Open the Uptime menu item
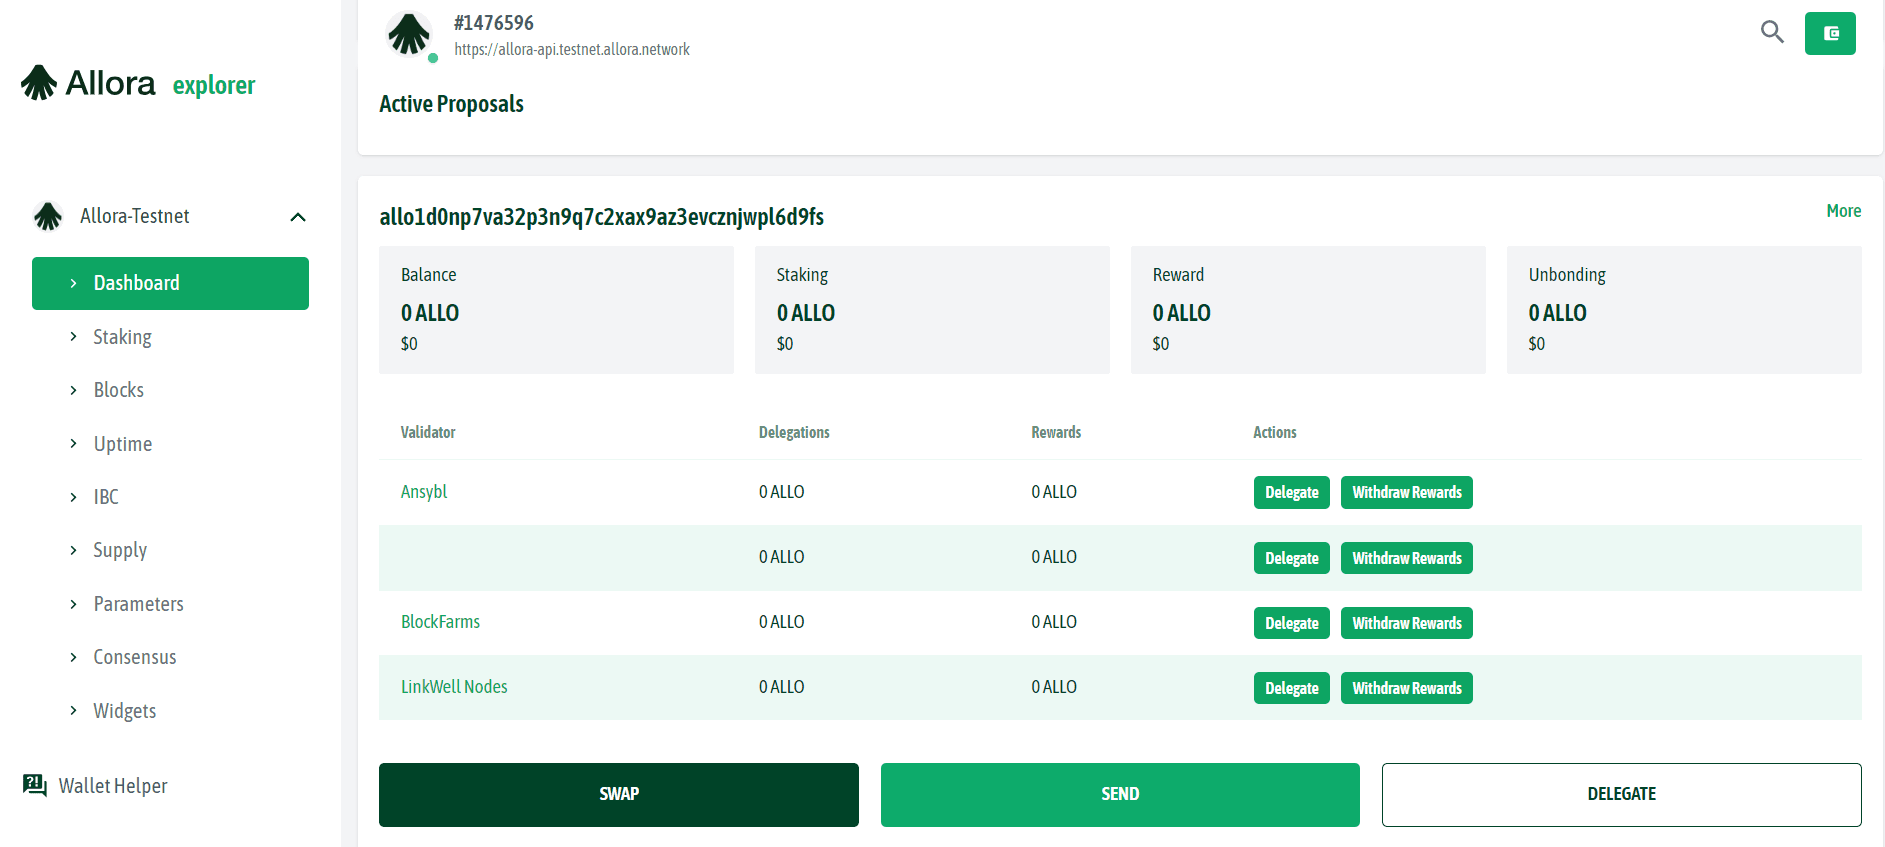This screenshot has height=847, width=1885. pyautogui.click(x=122, y=444)
